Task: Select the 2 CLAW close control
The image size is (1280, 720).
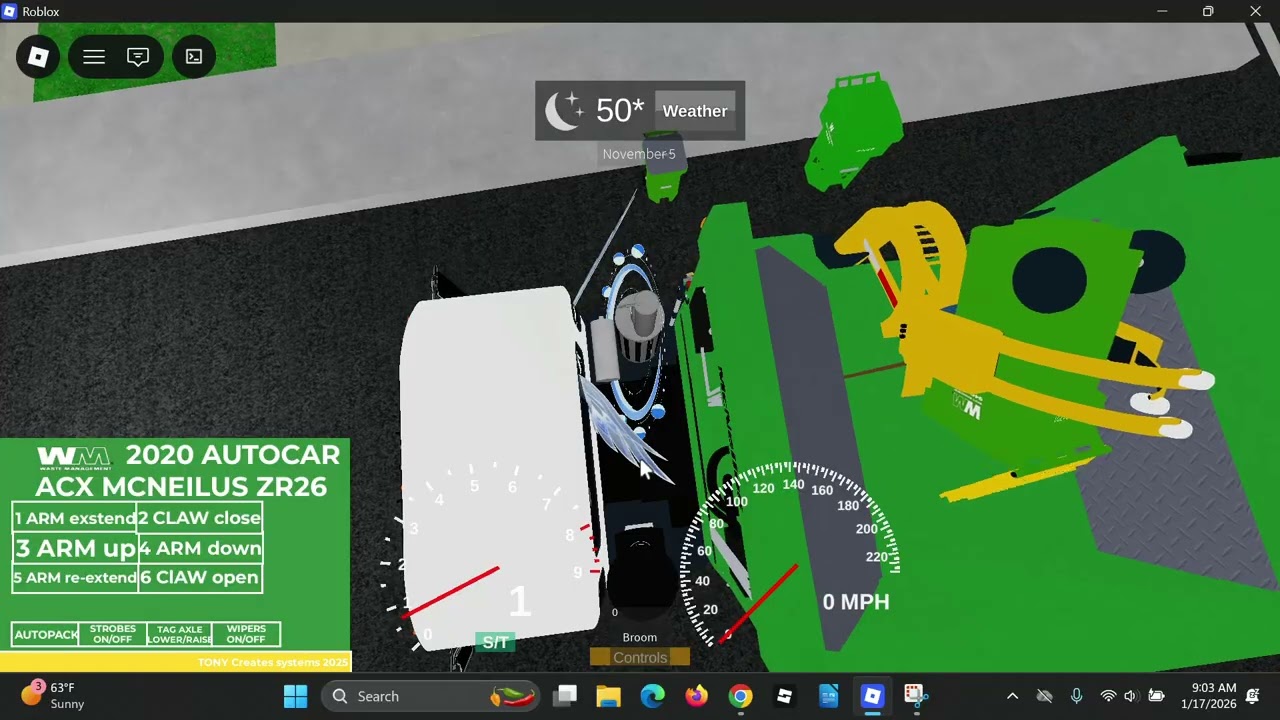Action: click(200, 518)
